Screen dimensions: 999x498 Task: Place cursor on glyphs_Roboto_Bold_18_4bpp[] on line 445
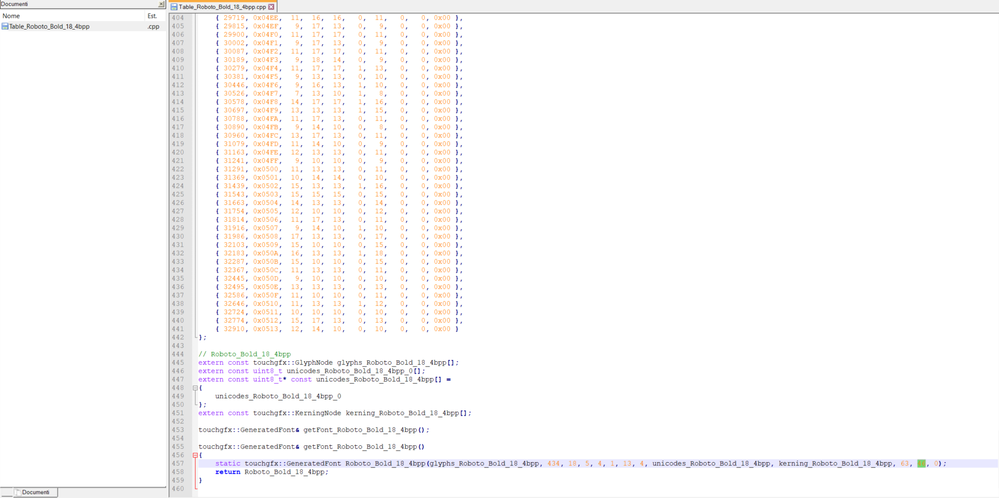pyautogui.click(x=396, y=362)
